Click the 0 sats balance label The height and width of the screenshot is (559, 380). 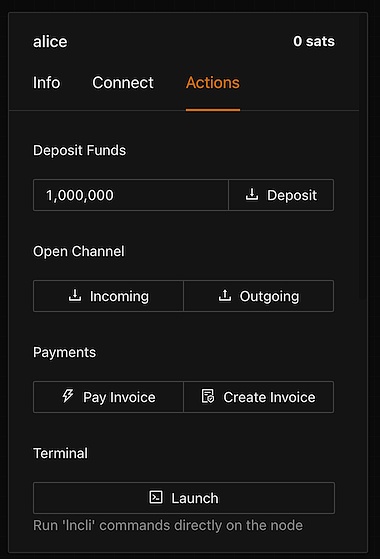[x=314, y=41]
